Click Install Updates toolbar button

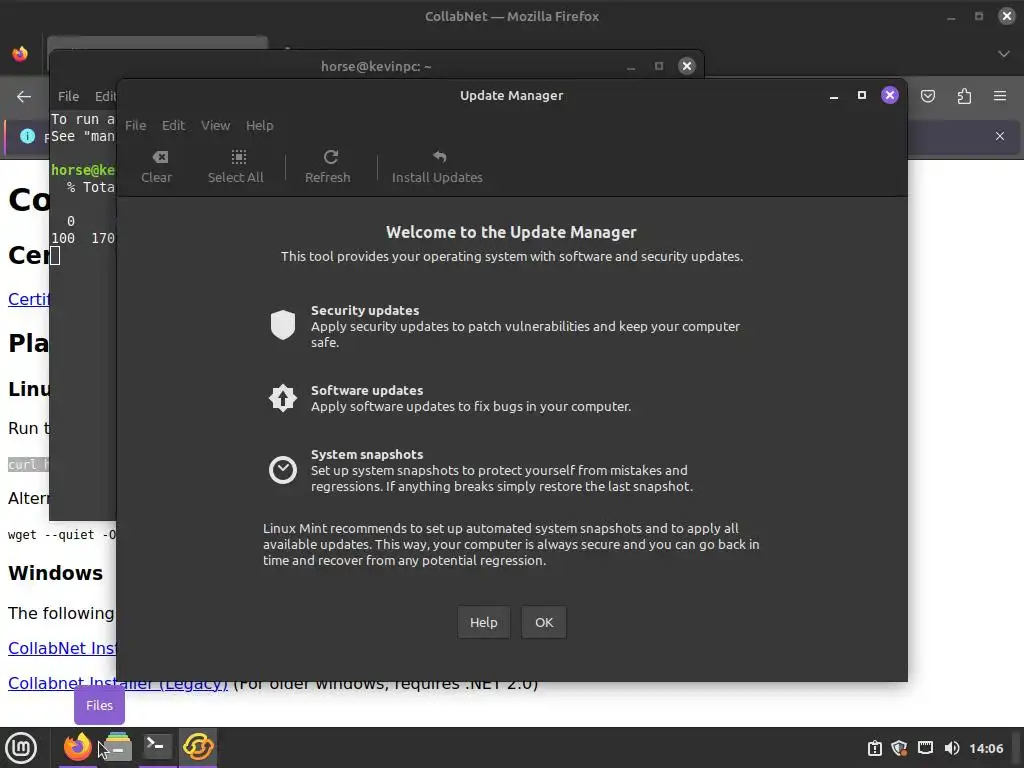tap(437, 167)
